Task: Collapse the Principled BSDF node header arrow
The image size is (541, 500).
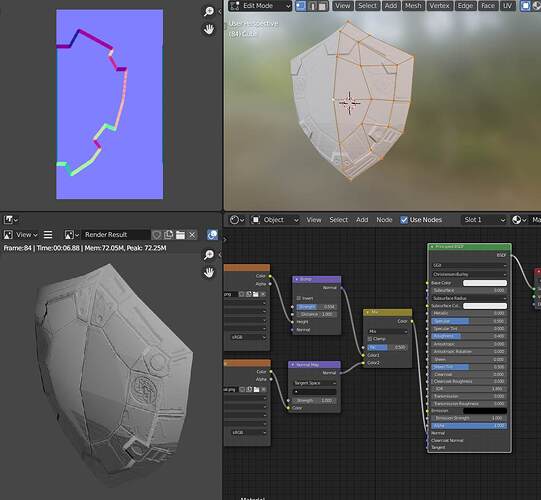Action: [432, 247]
